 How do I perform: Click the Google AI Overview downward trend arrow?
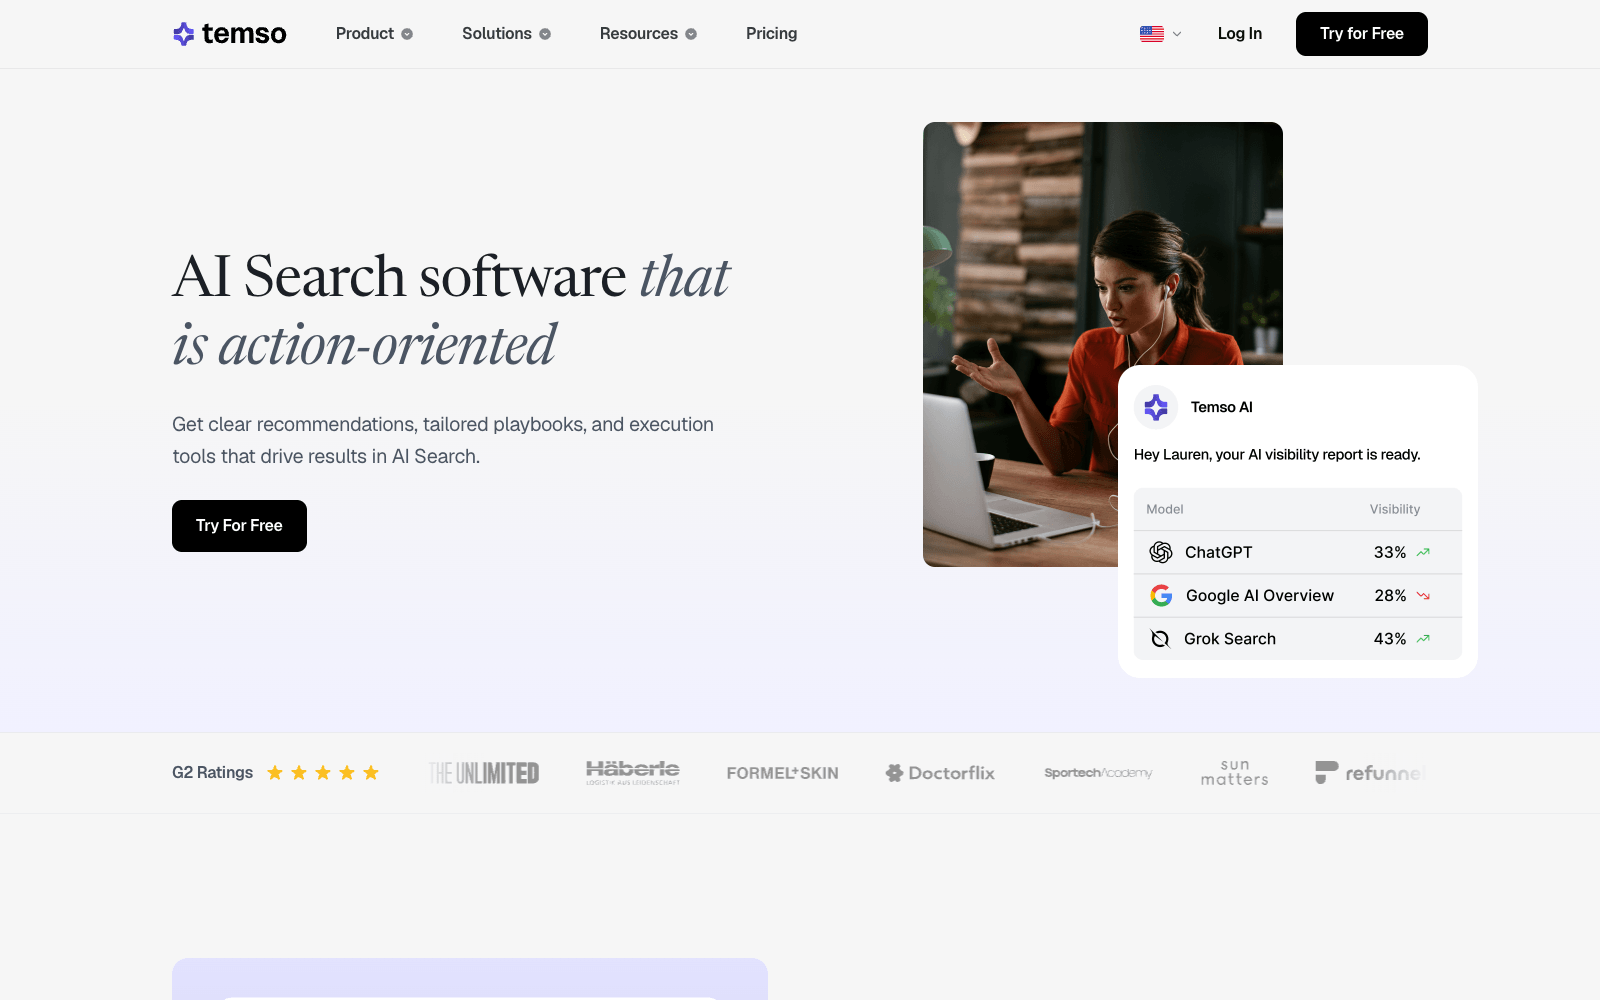tap(1423, 596)
